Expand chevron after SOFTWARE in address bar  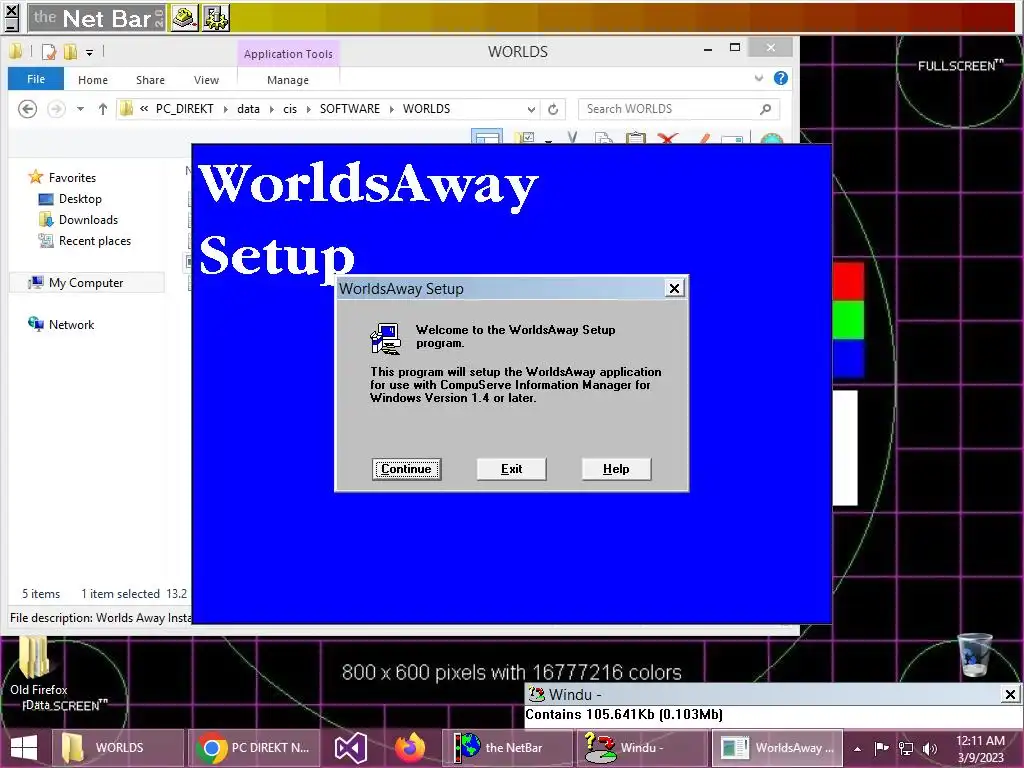(x=392, y=109)
